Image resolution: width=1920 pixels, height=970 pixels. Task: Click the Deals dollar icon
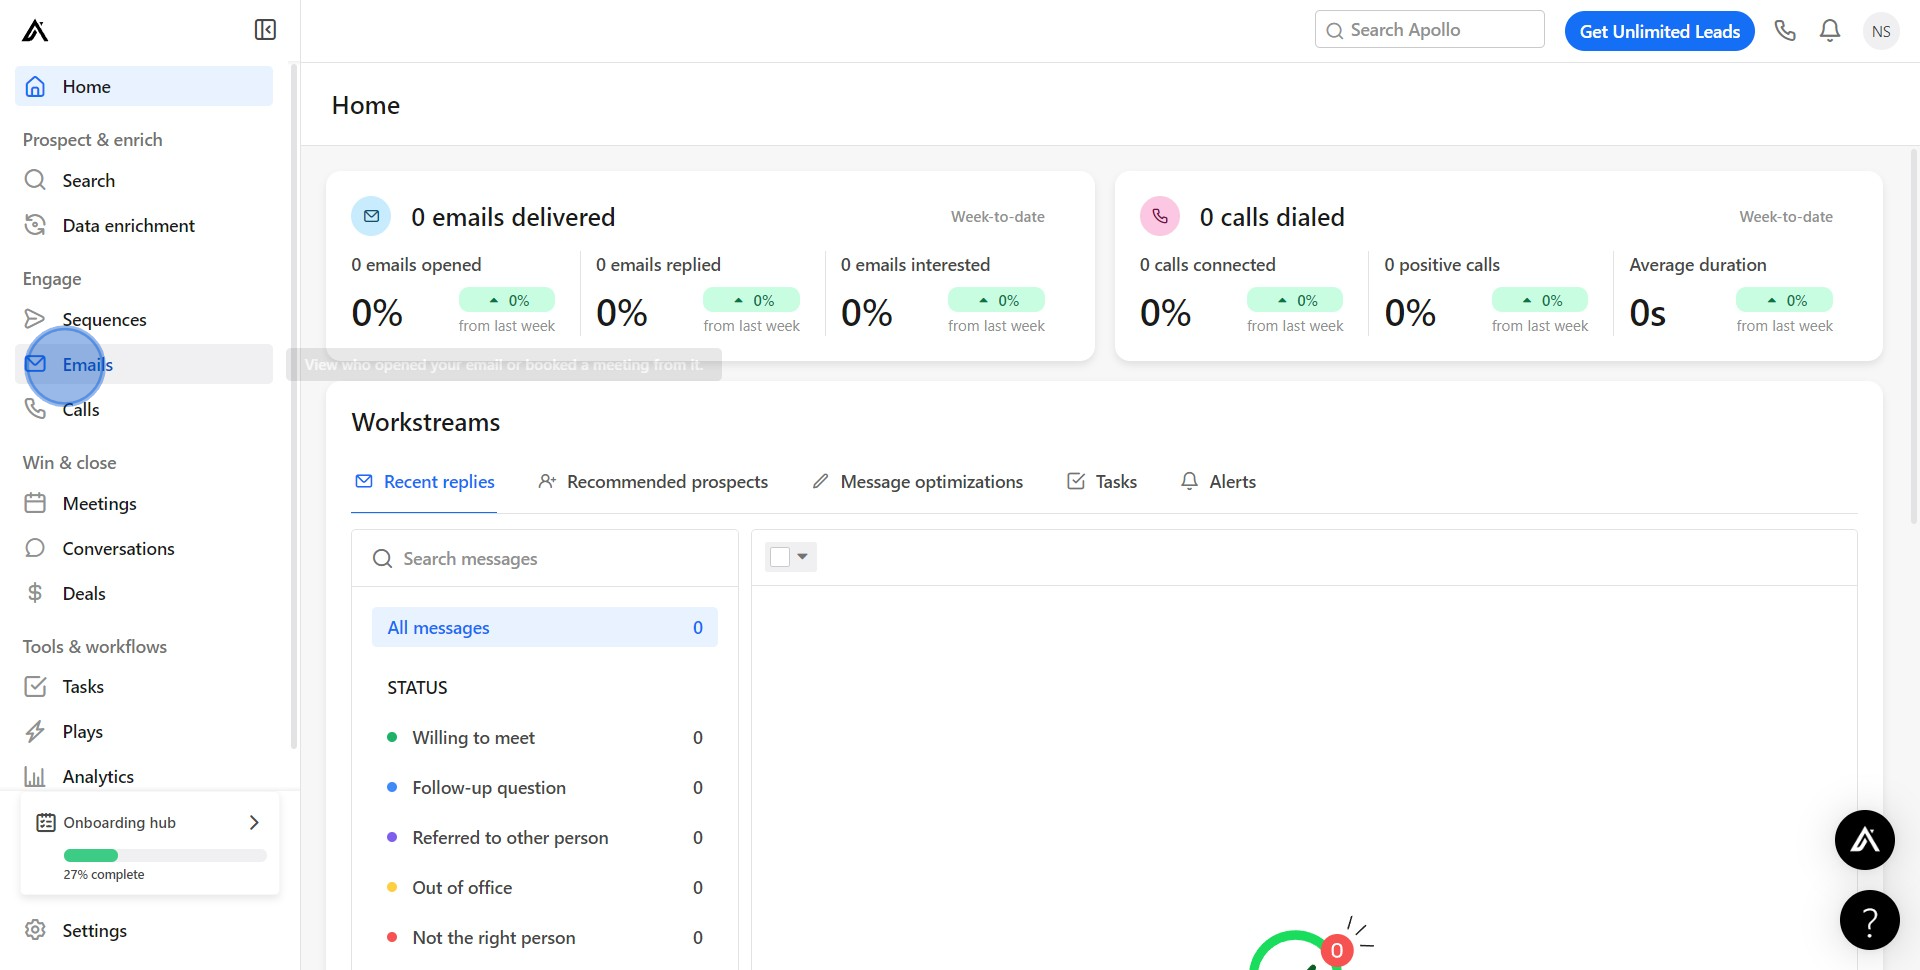(x=35, y=593)
